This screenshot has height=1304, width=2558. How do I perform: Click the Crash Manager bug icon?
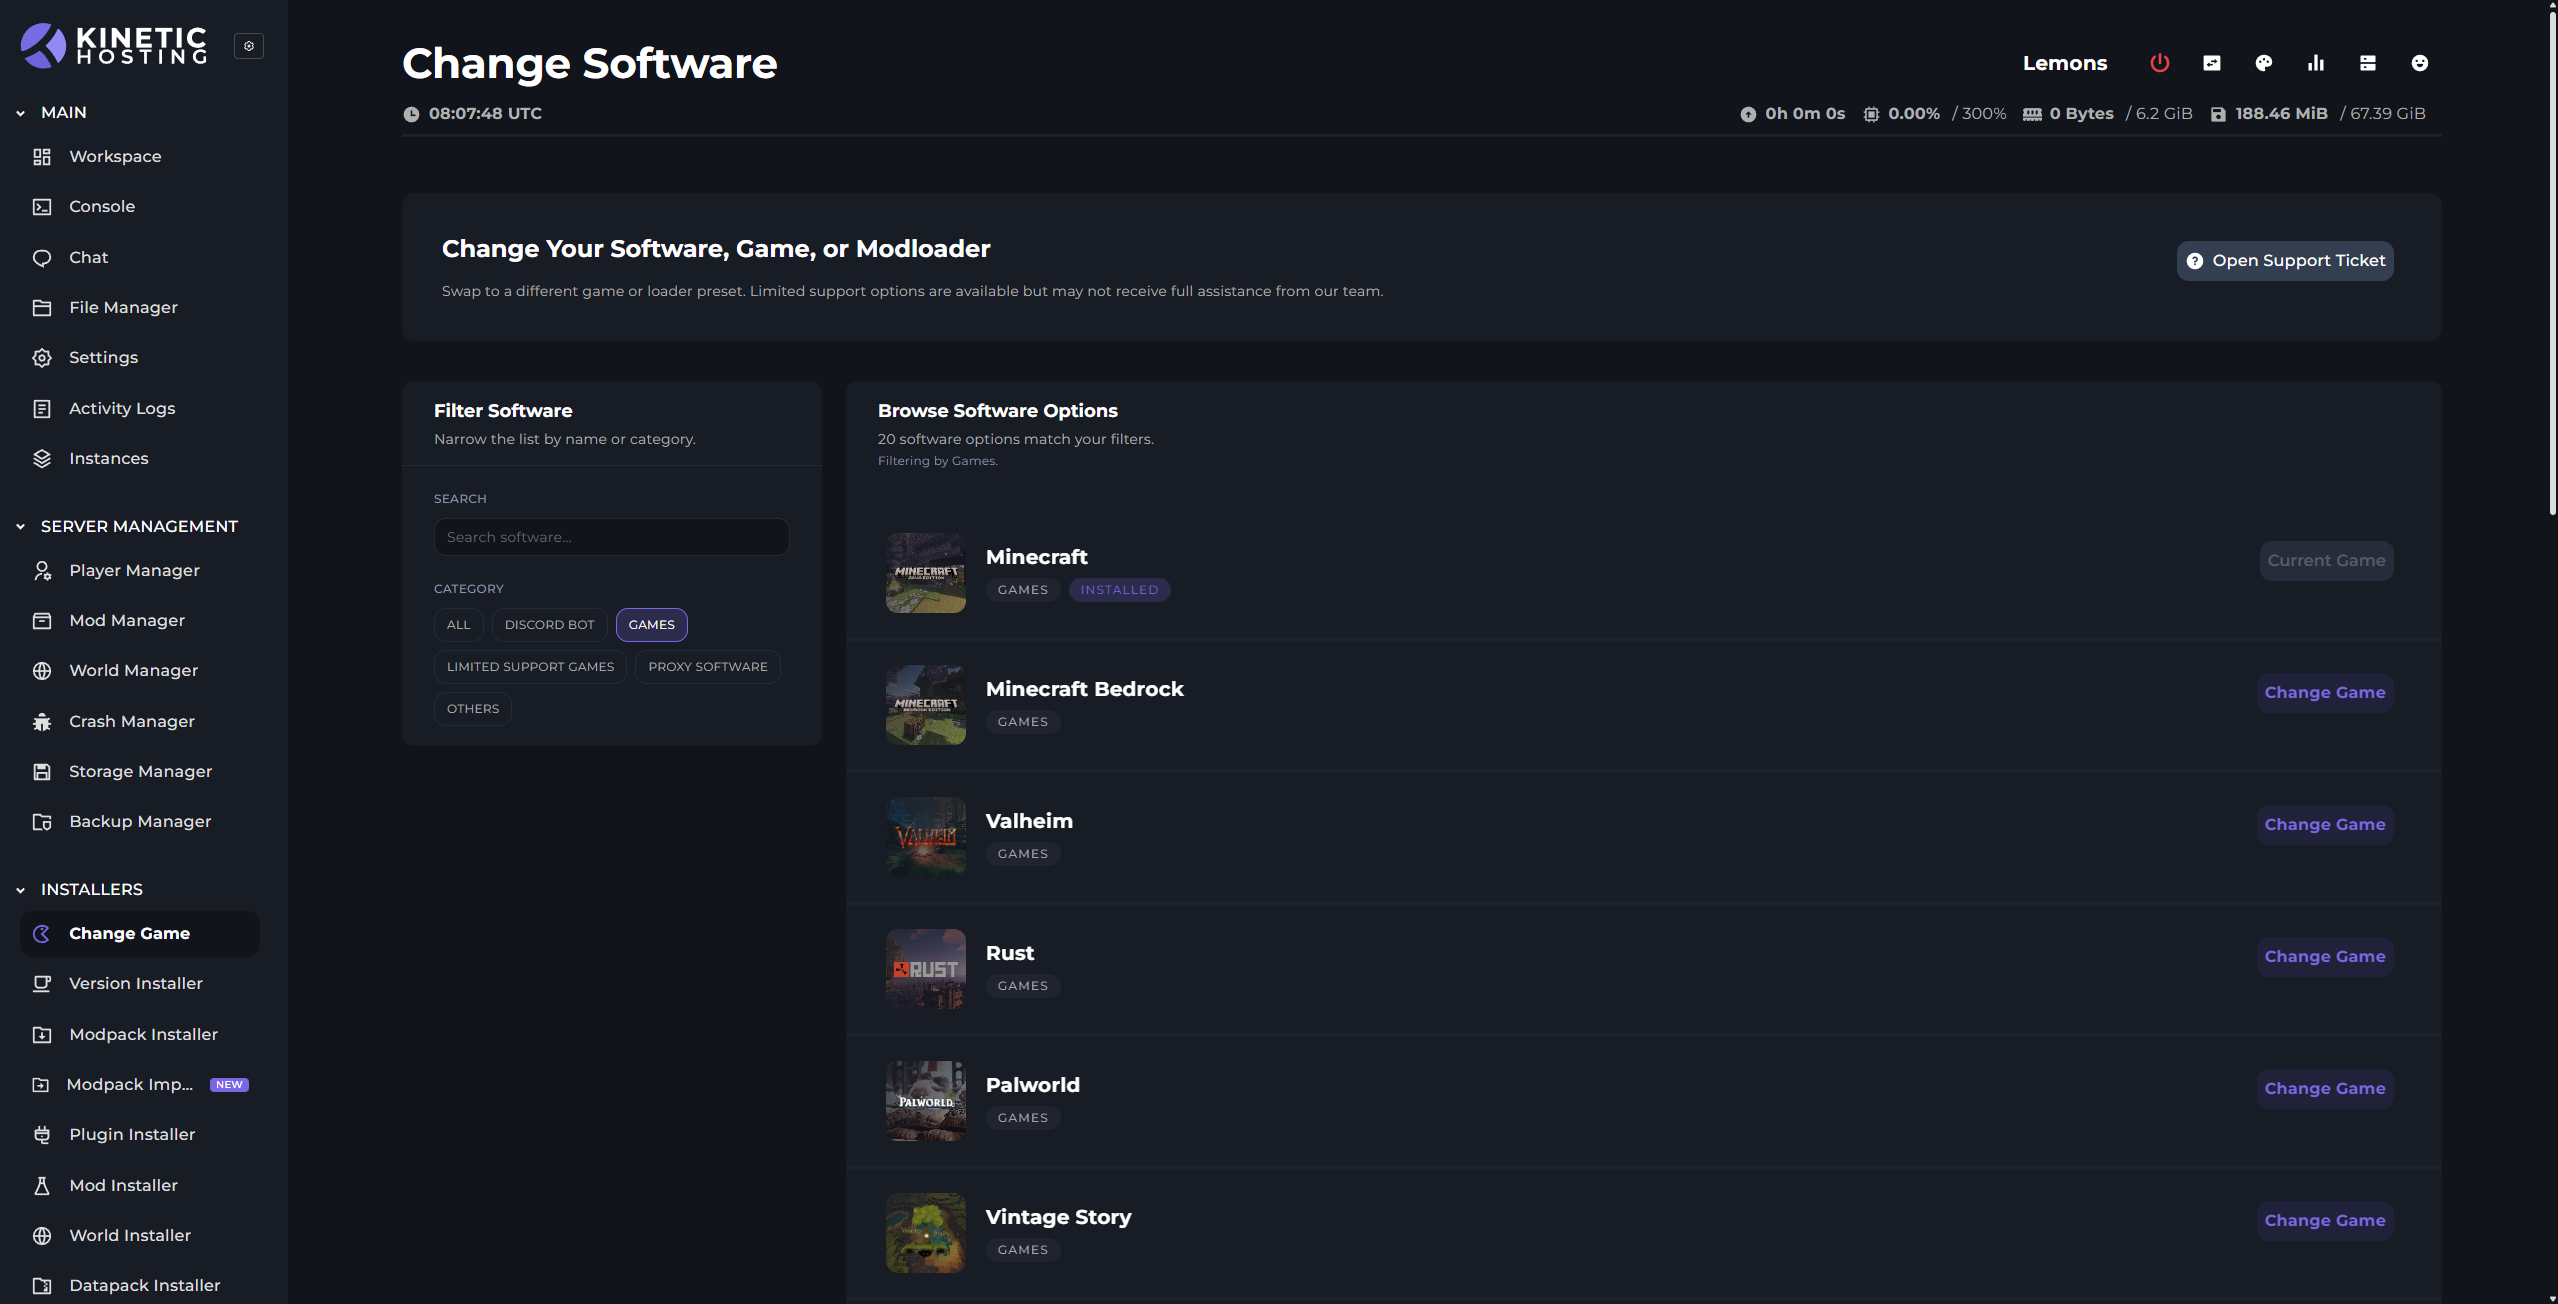pos(42,722)
